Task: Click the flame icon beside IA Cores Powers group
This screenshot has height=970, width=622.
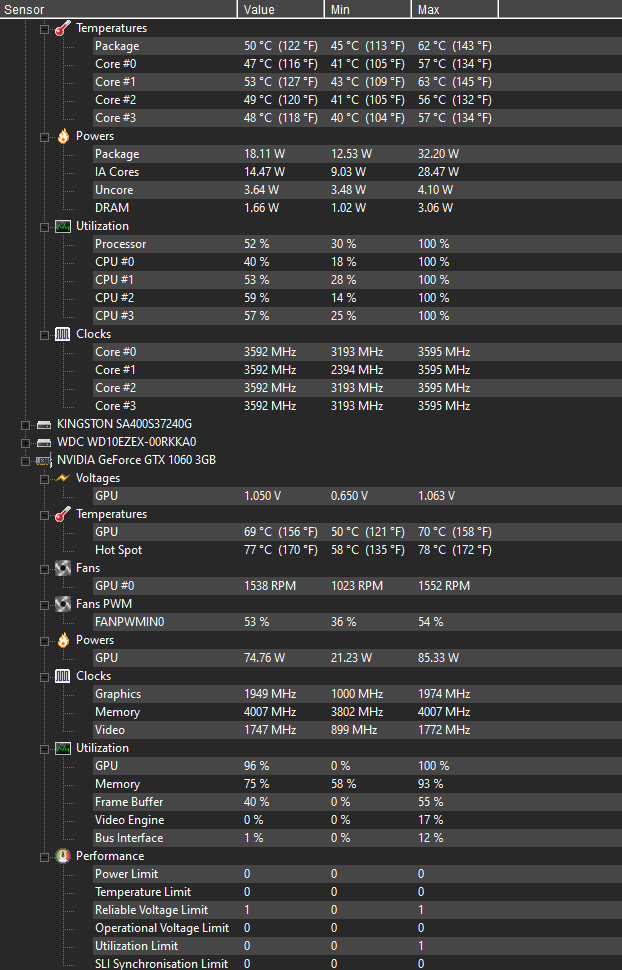Action: [63, 136]
